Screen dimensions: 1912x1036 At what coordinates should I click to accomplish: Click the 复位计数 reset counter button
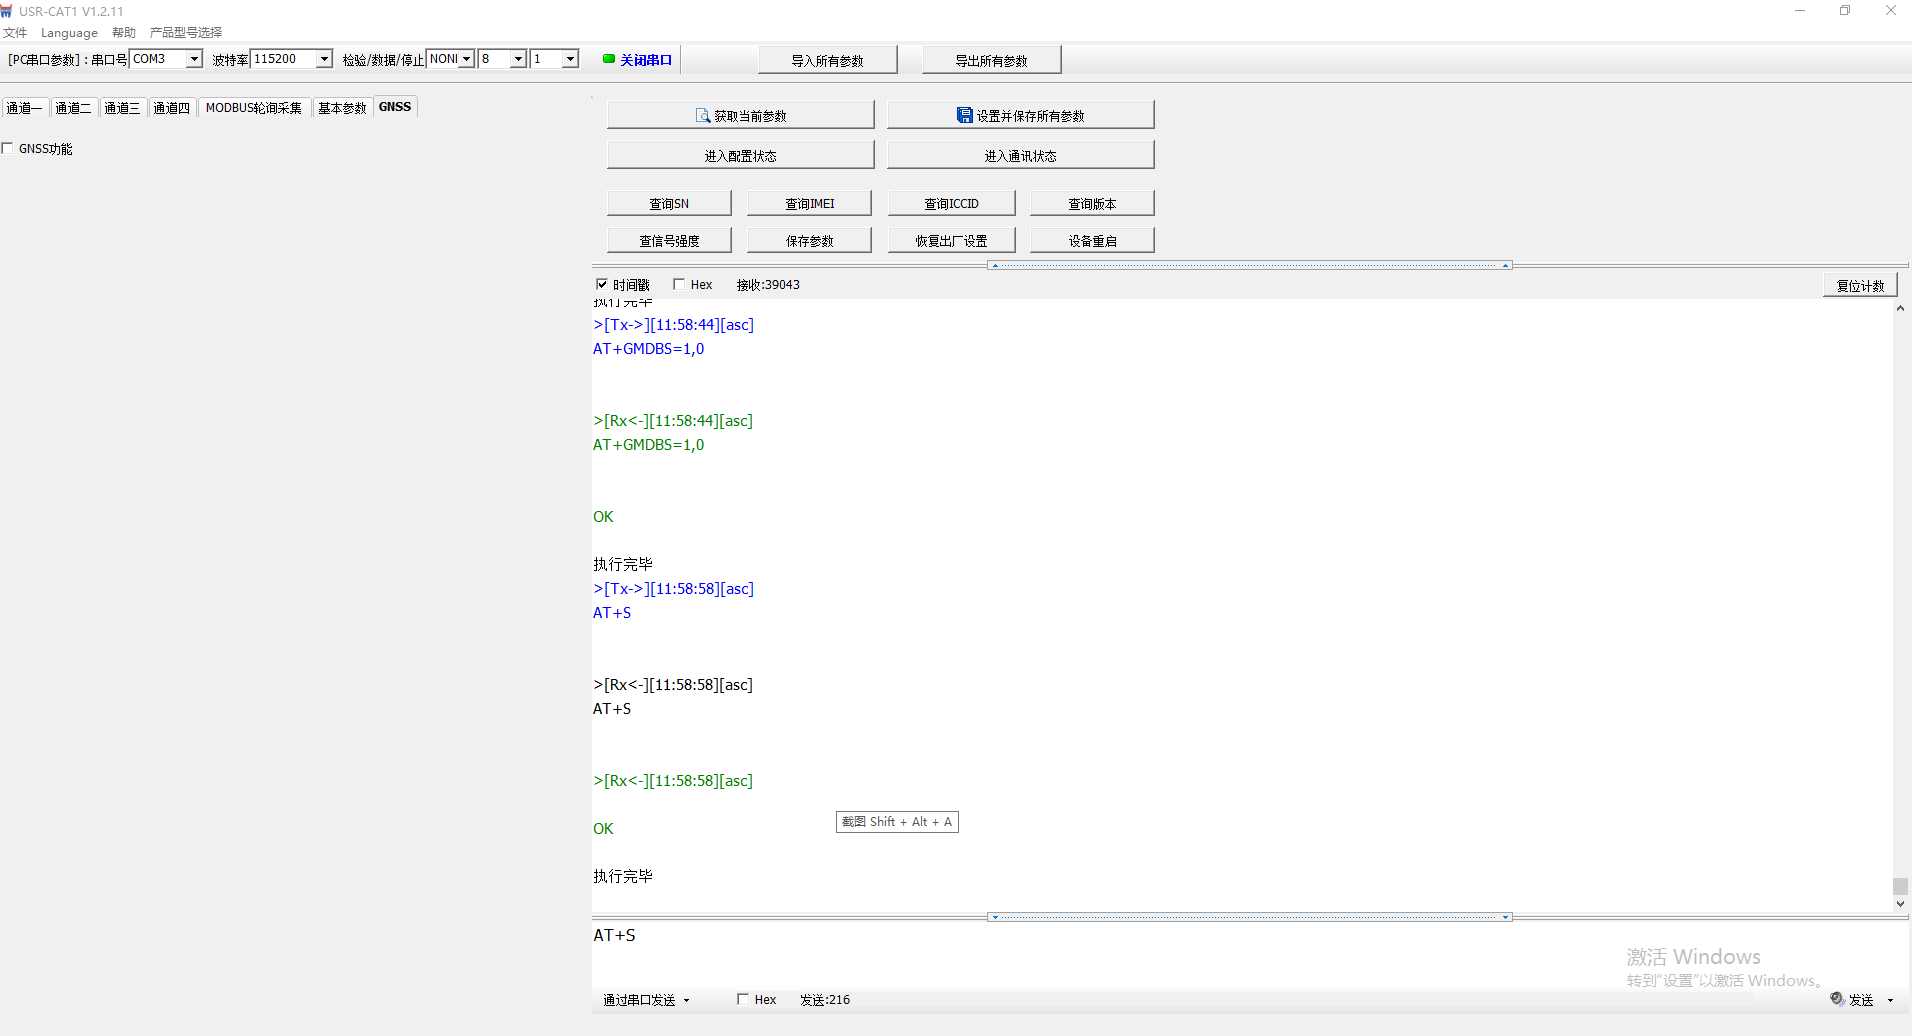[x=1860, y=286]
